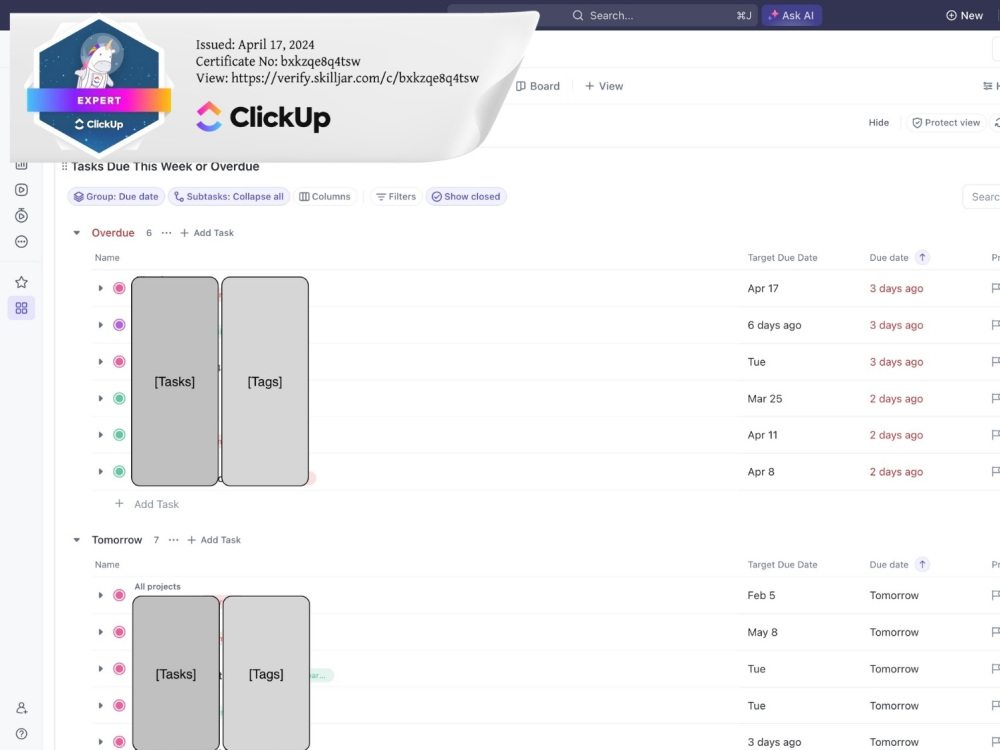Open the Ask AI assistant

click(x=791, y=15)
